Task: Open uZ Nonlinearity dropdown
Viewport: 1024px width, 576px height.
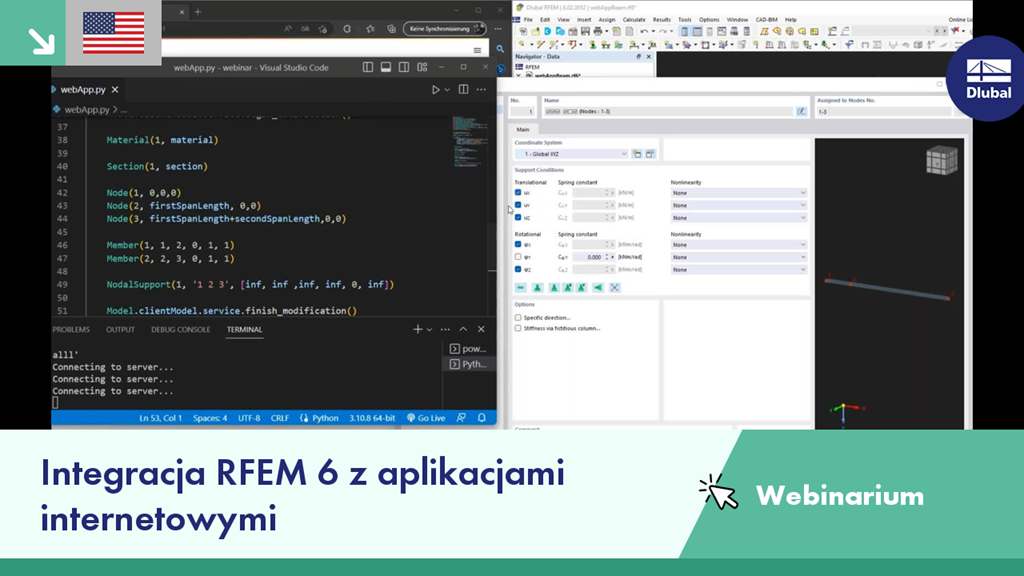Action: [739, 217]
